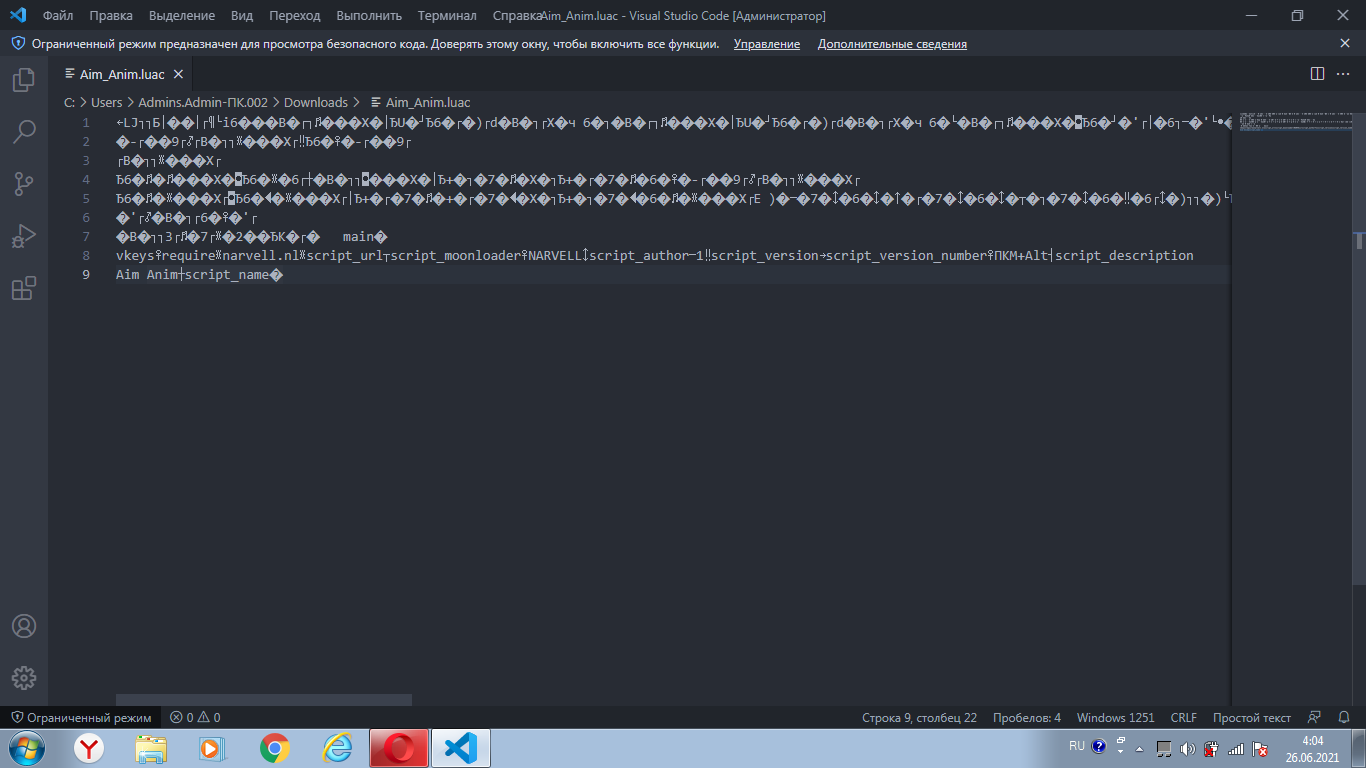Change CRLF line ending setting
Screen dimensions: 1366x768
[1183, 718]
